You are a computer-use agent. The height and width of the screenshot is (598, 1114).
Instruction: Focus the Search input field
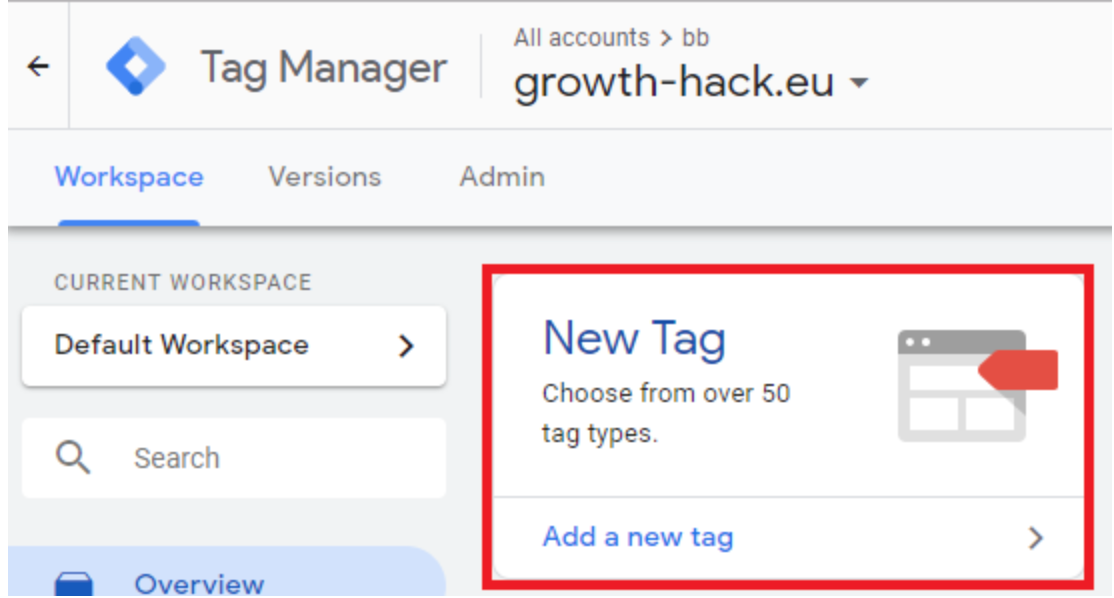(x=234, y=458)
